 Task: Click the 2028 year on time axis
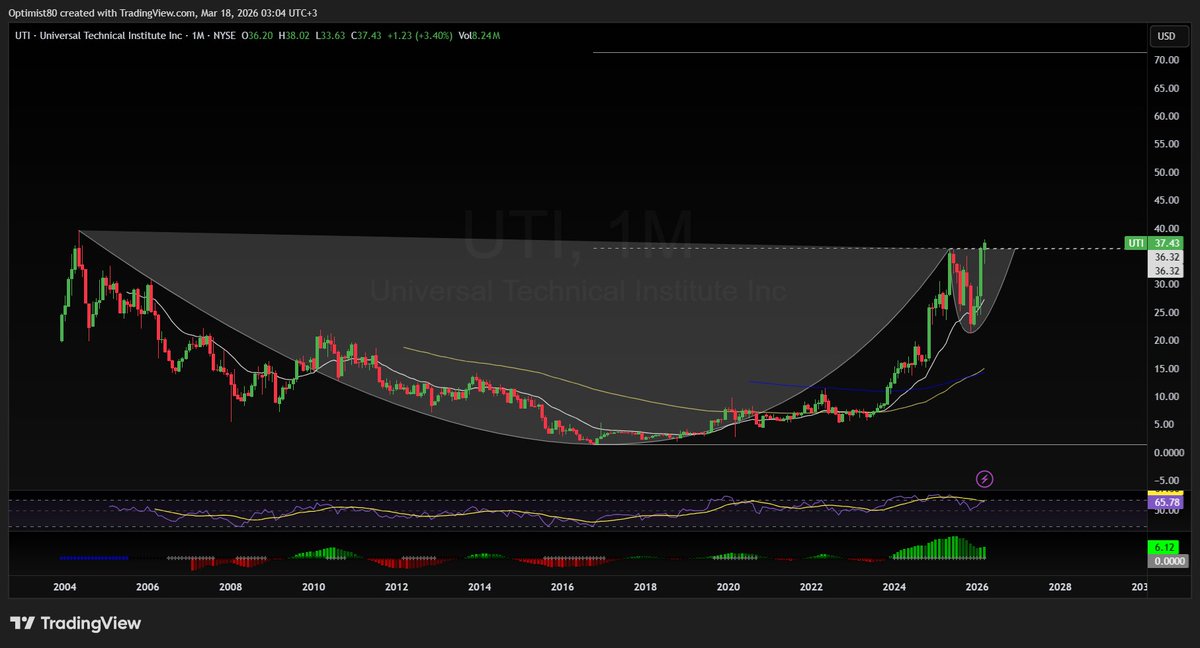(x=1062, y=588)
